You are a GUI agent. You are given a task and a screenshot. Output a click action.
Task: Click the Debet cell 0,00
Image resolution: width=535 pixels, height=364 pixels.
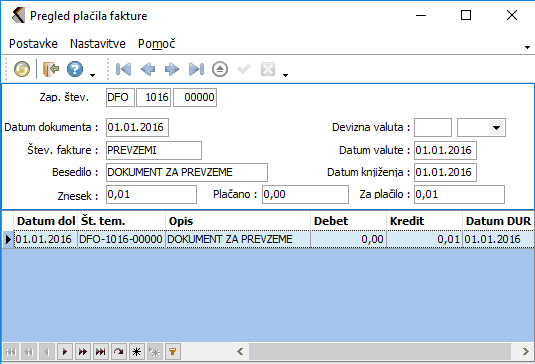[349, 239]
